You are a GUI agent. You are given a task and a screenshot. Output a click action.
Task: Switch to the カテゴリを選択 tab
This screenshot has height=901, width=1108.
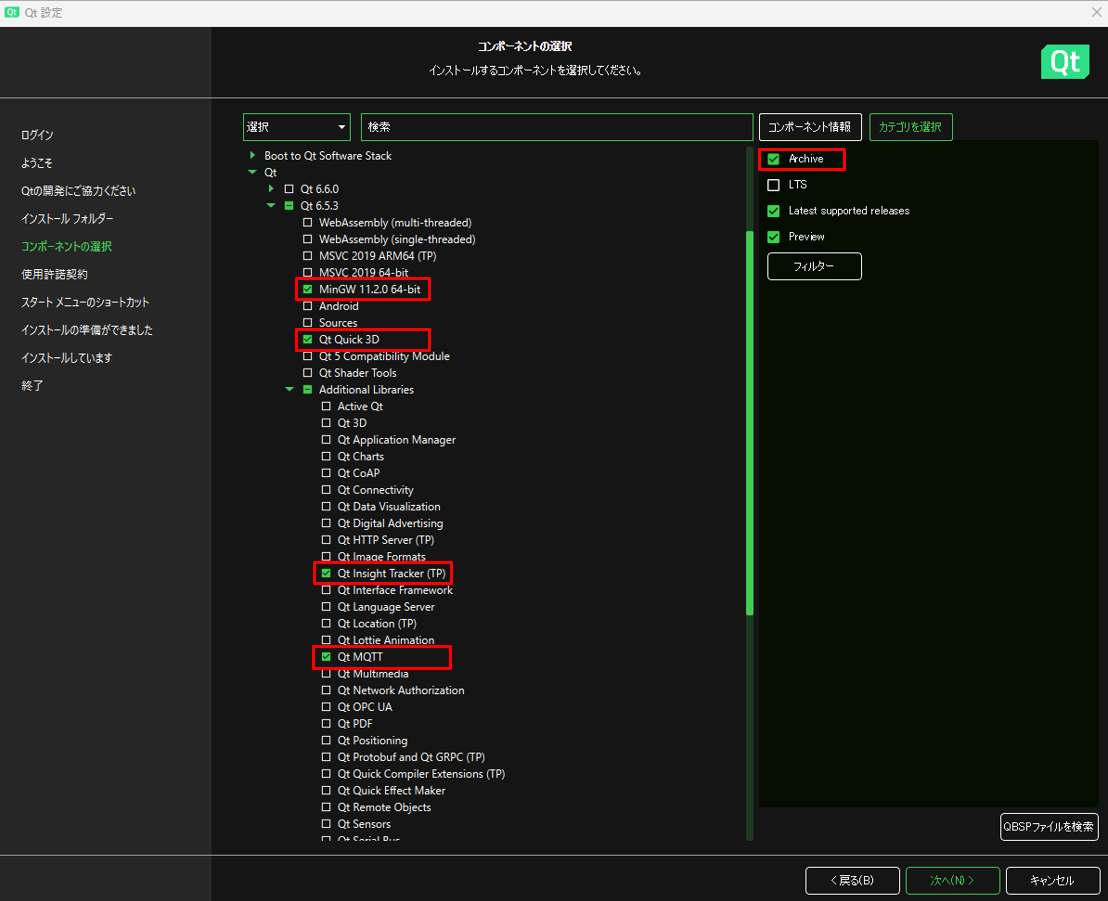910,127
